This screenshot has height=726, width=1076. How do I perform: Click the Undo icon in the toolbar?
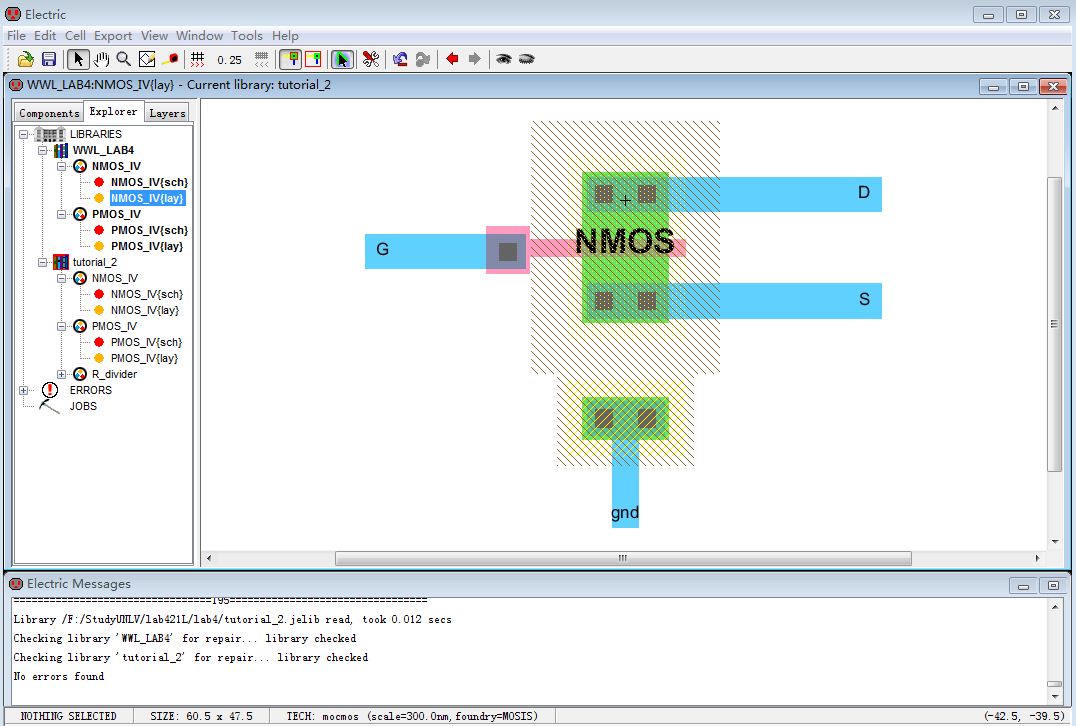coord(400,59)
